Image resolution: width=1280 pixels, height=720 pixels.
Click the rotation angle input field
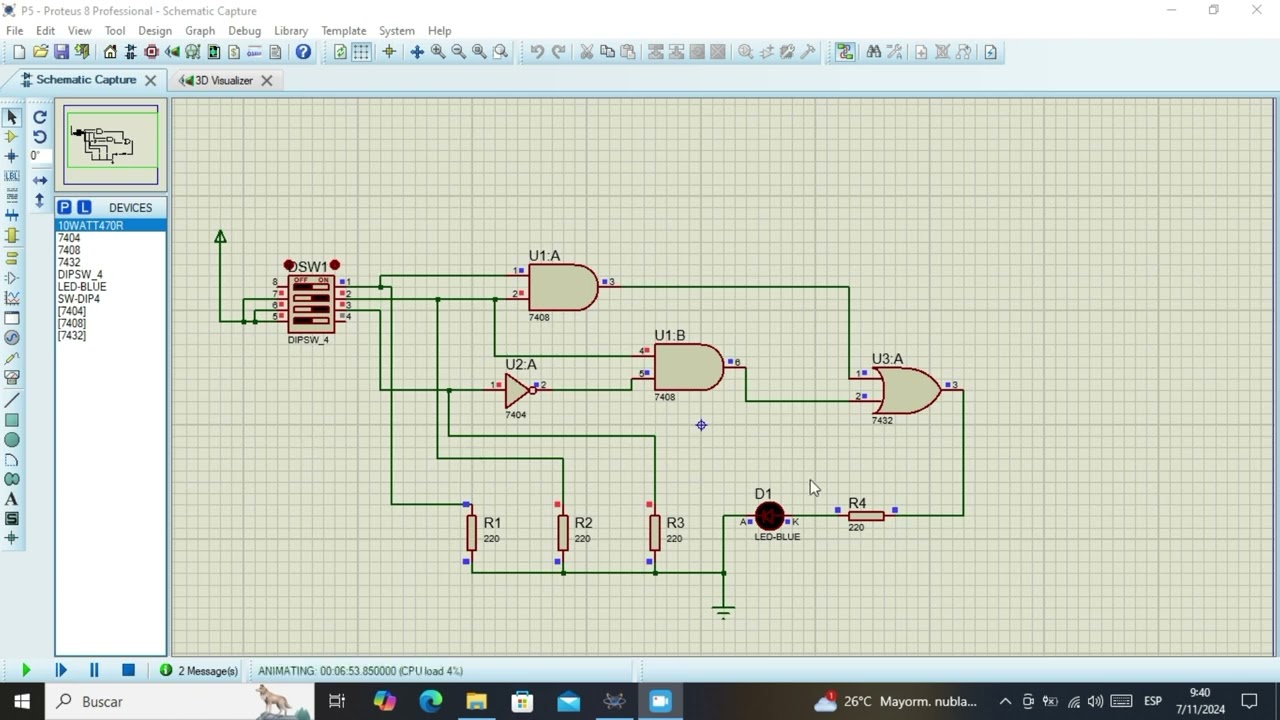pos(40,156)
